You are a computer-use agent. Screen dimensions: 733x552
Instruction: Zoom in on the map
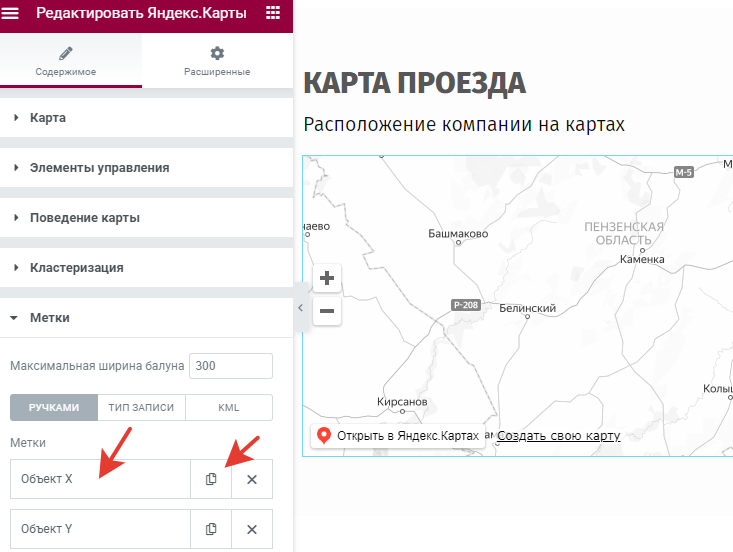(x=327, y=279)
